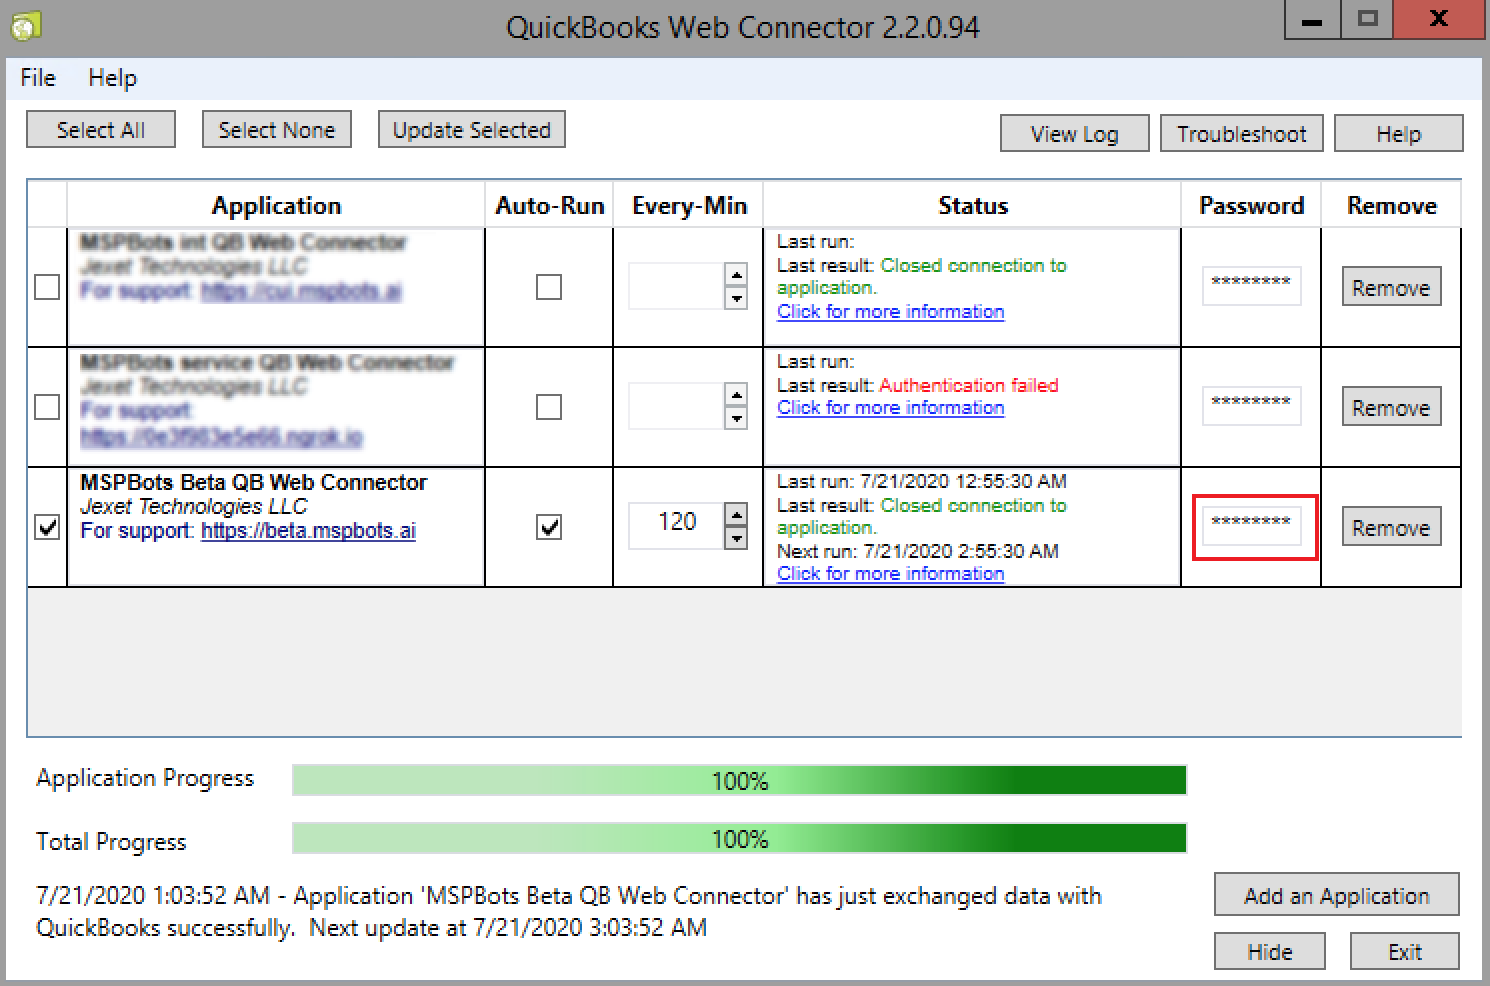Viewport: 1490px width, 986px height.
Task: Open 'Click for more information' in Beta row
Action: [891, 573]
